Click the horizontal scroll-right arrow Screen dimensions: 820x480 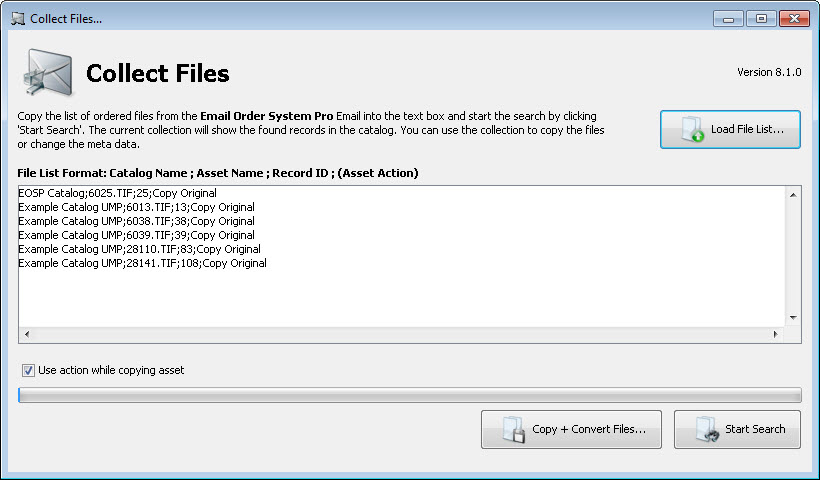[775, 334]
